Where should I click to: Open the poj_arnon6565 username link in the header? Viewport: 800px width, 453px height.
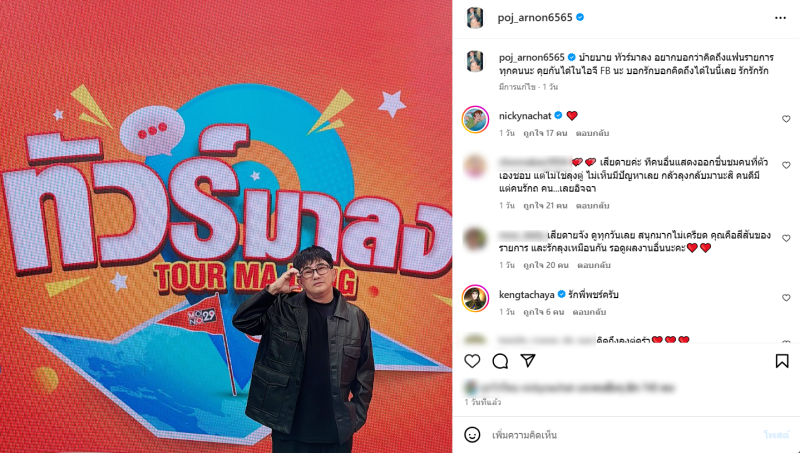[x=535, y=17]
